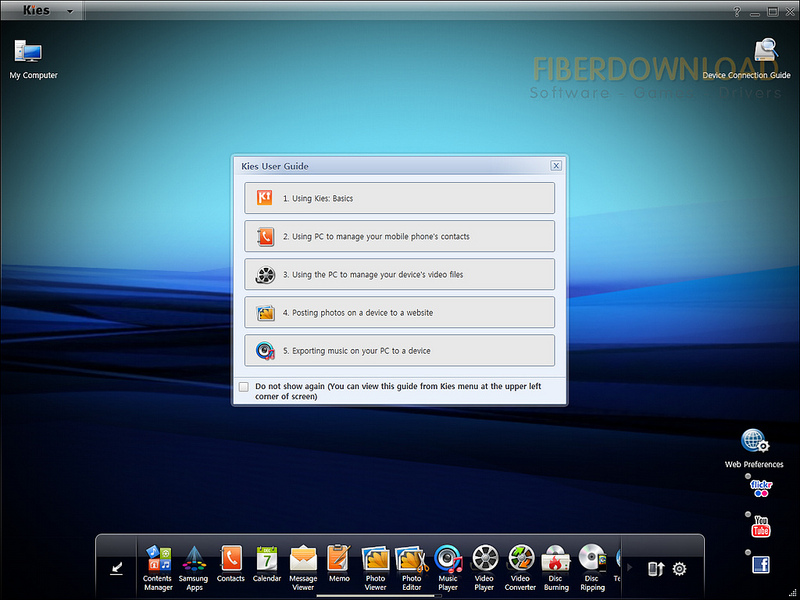Click the phone transfer icon in the dock
The width and height of the screenshot is (800, 600).
656,568
